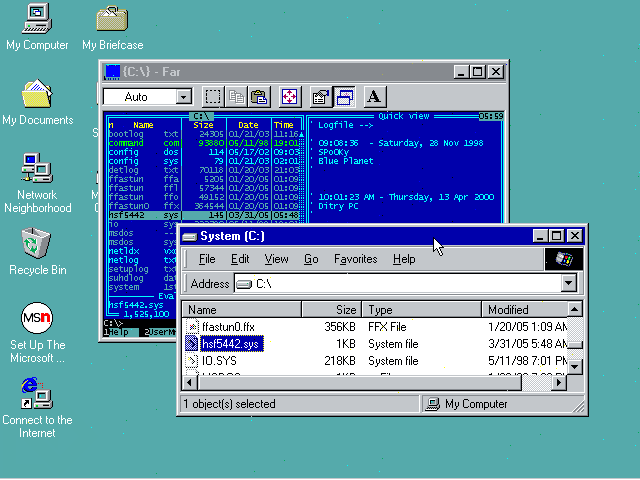Open System (C:) window drive icon menu

189,236
